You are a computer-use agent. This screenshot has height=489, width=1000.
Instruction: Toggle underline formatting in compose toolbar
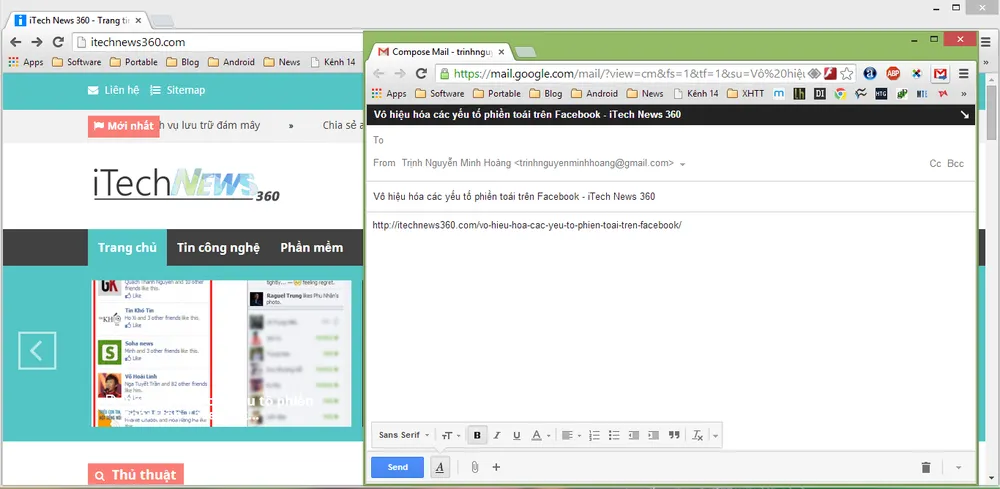coord(517,435)
